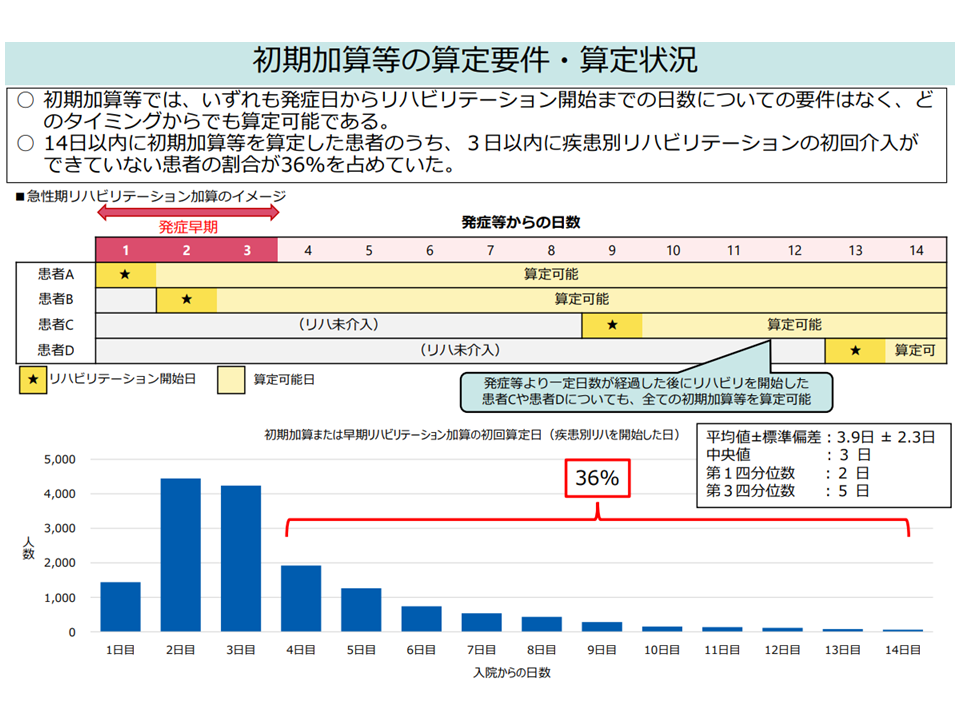Click the tallest bar for 2日目

[181, 555]
